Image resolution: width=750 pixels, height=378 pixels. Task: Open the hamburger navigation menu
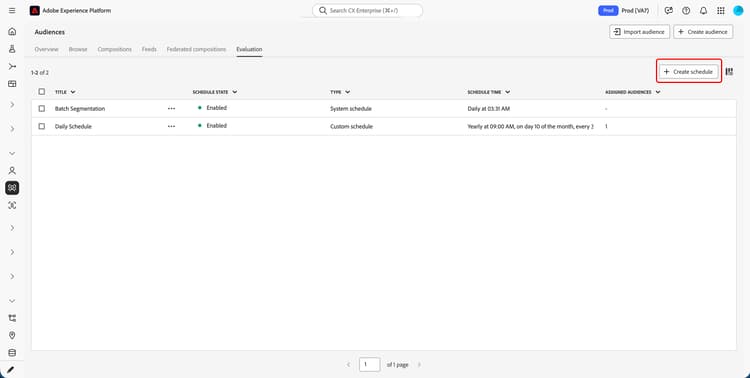[x=12, y=11]
